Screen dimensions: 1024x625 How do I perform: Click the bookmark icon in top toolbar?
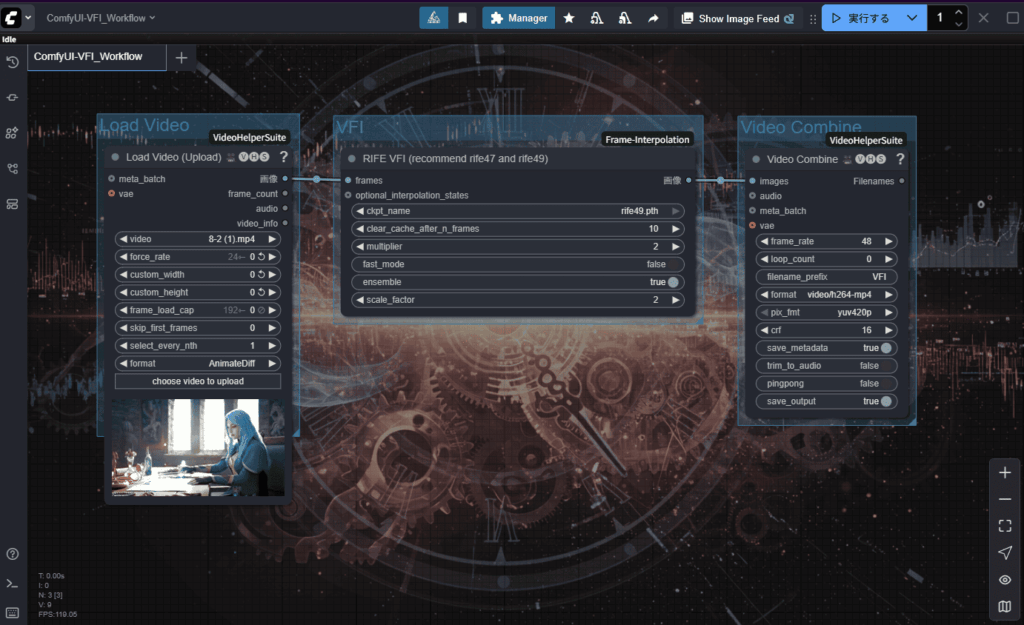click(x=462, y=18)
